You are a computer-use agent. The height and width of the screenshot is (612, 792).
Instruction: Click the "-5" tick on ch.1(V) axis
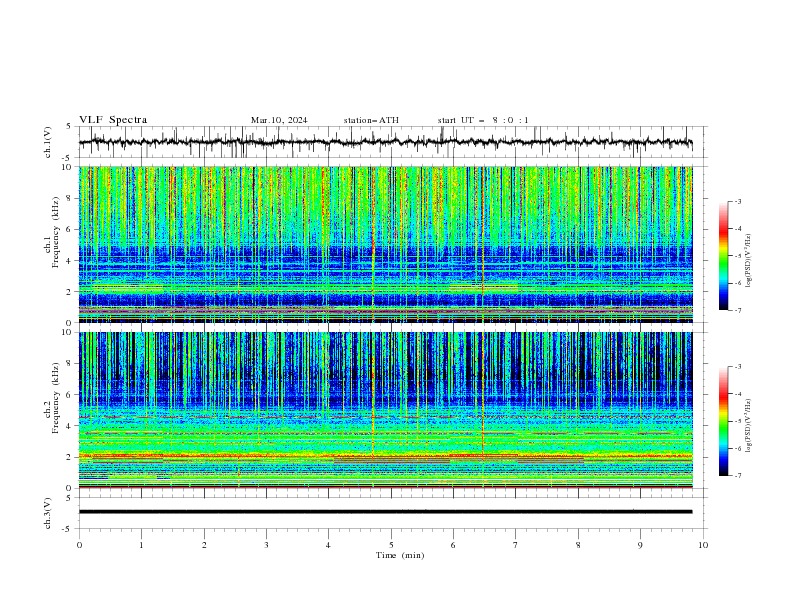click(x=67, y=158)
